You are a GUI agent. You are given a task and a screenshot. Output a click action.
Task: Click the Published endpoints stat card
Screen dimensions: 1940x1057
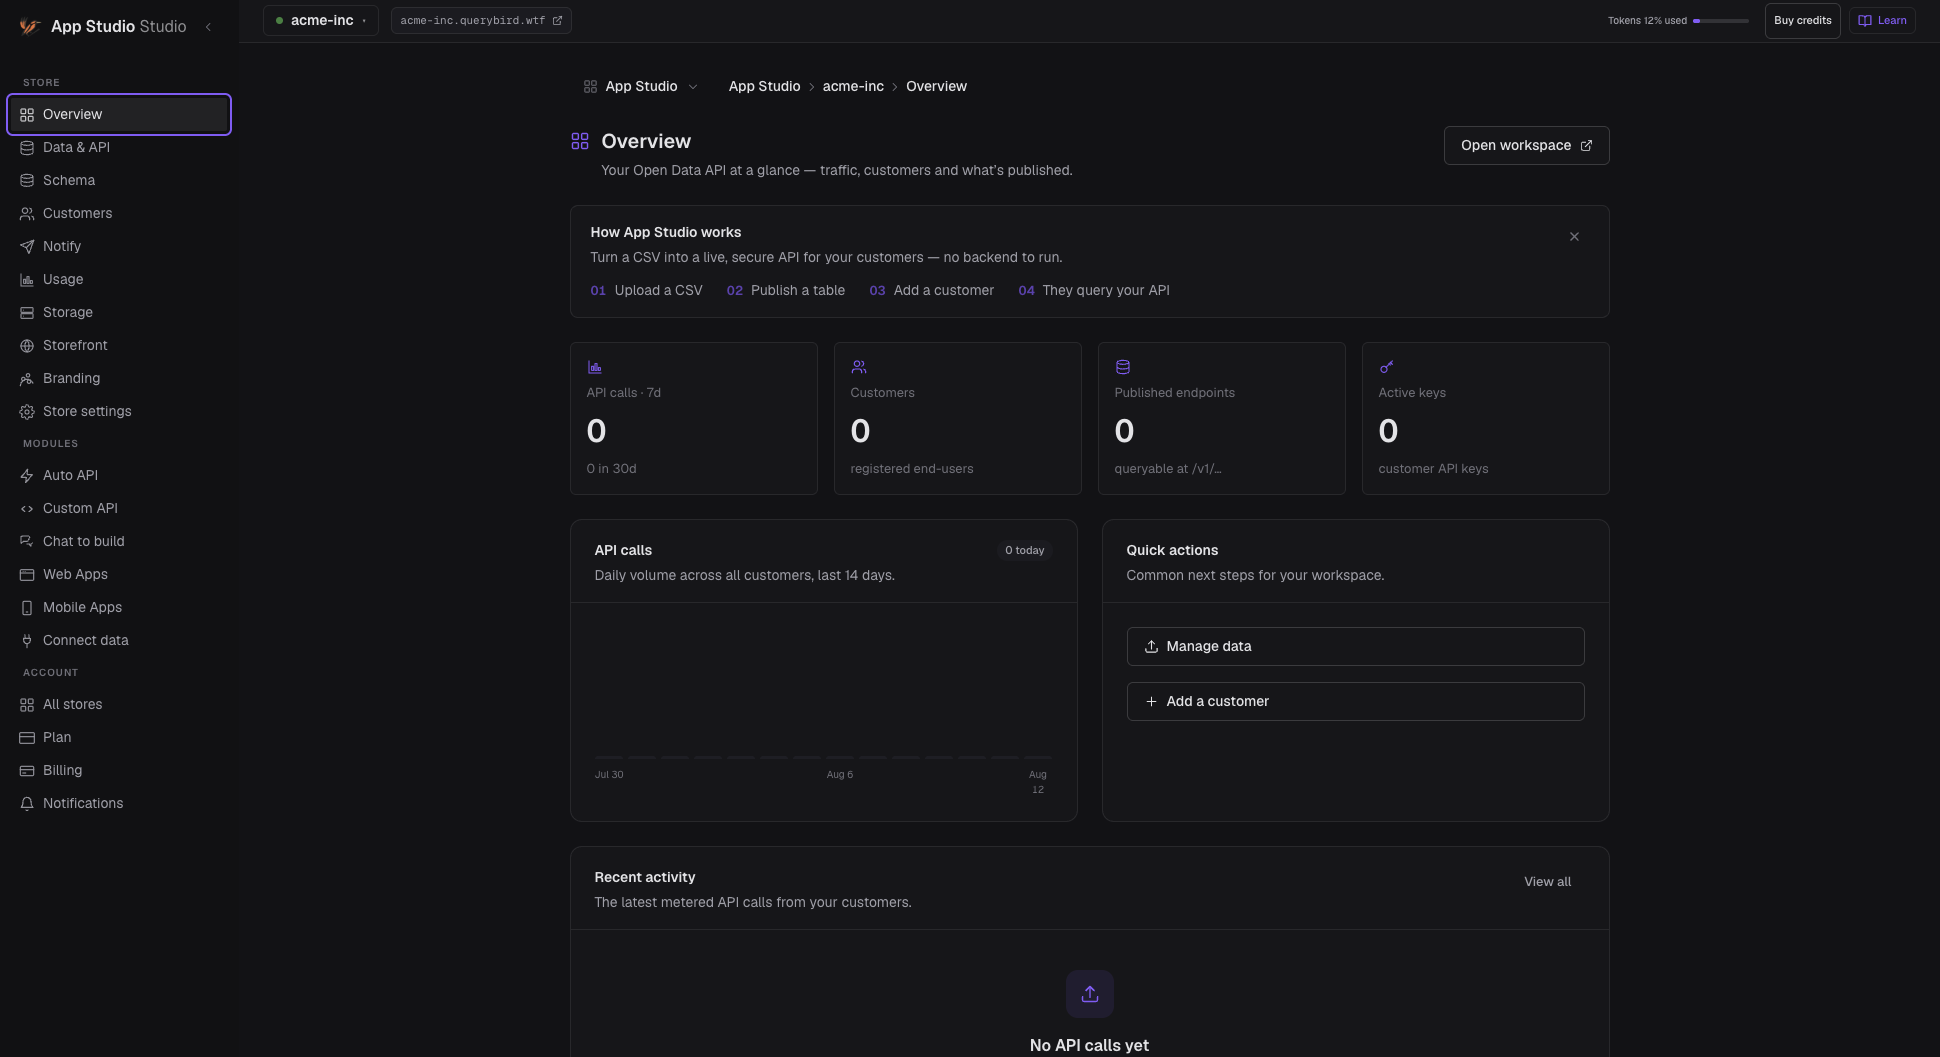(x=1221, y=418)
